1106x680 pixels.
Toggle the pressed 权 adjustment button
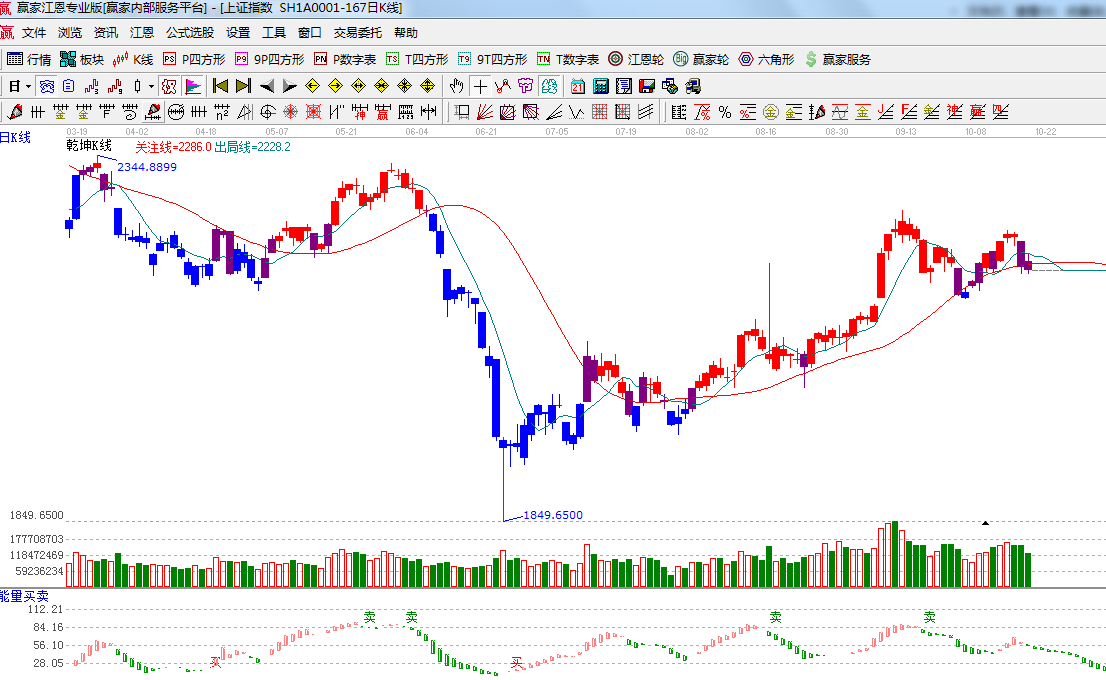click(x=169, y=85)
